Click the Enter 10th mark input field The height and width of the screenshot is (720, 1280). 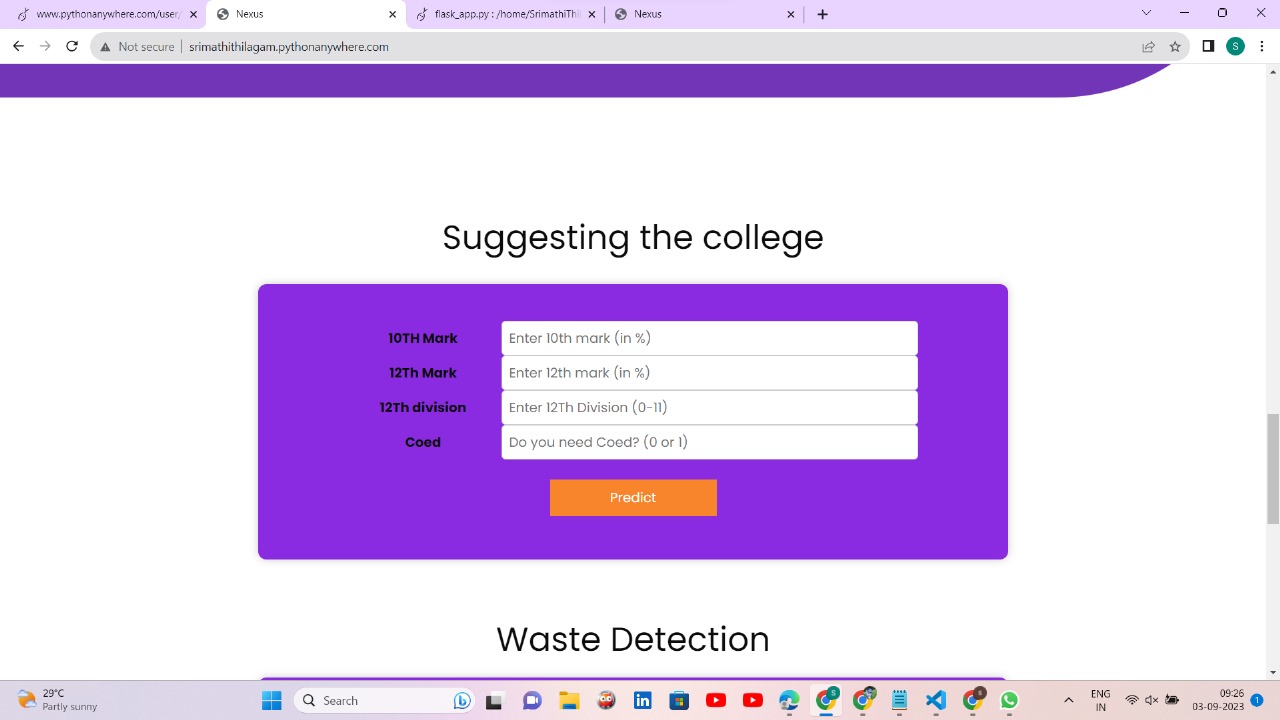709,338
